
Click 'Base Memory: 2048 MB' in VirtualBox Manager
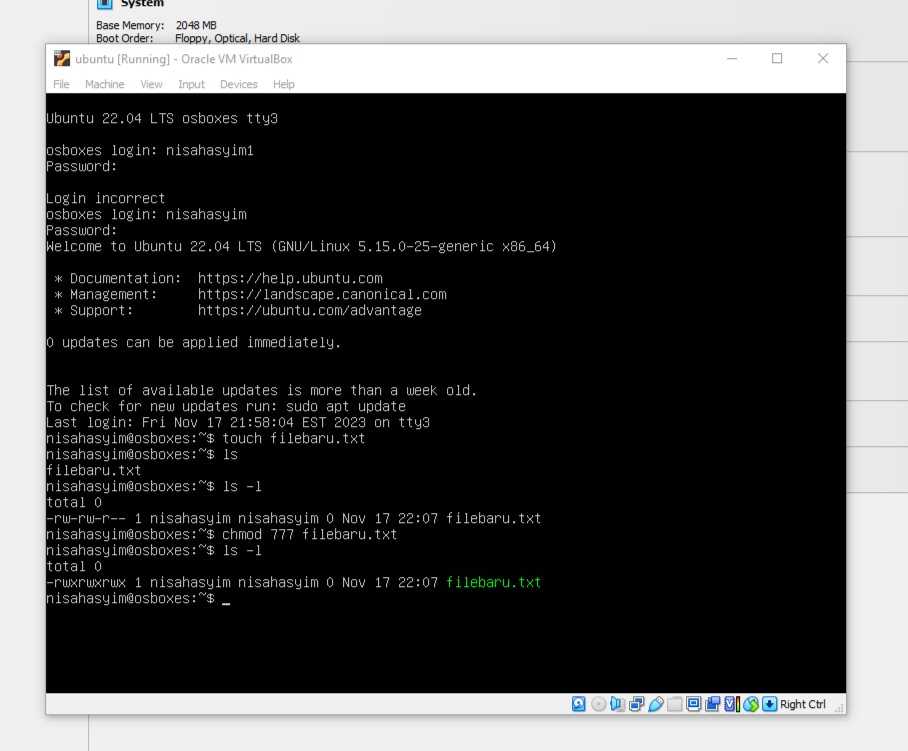tap(156, 25)
